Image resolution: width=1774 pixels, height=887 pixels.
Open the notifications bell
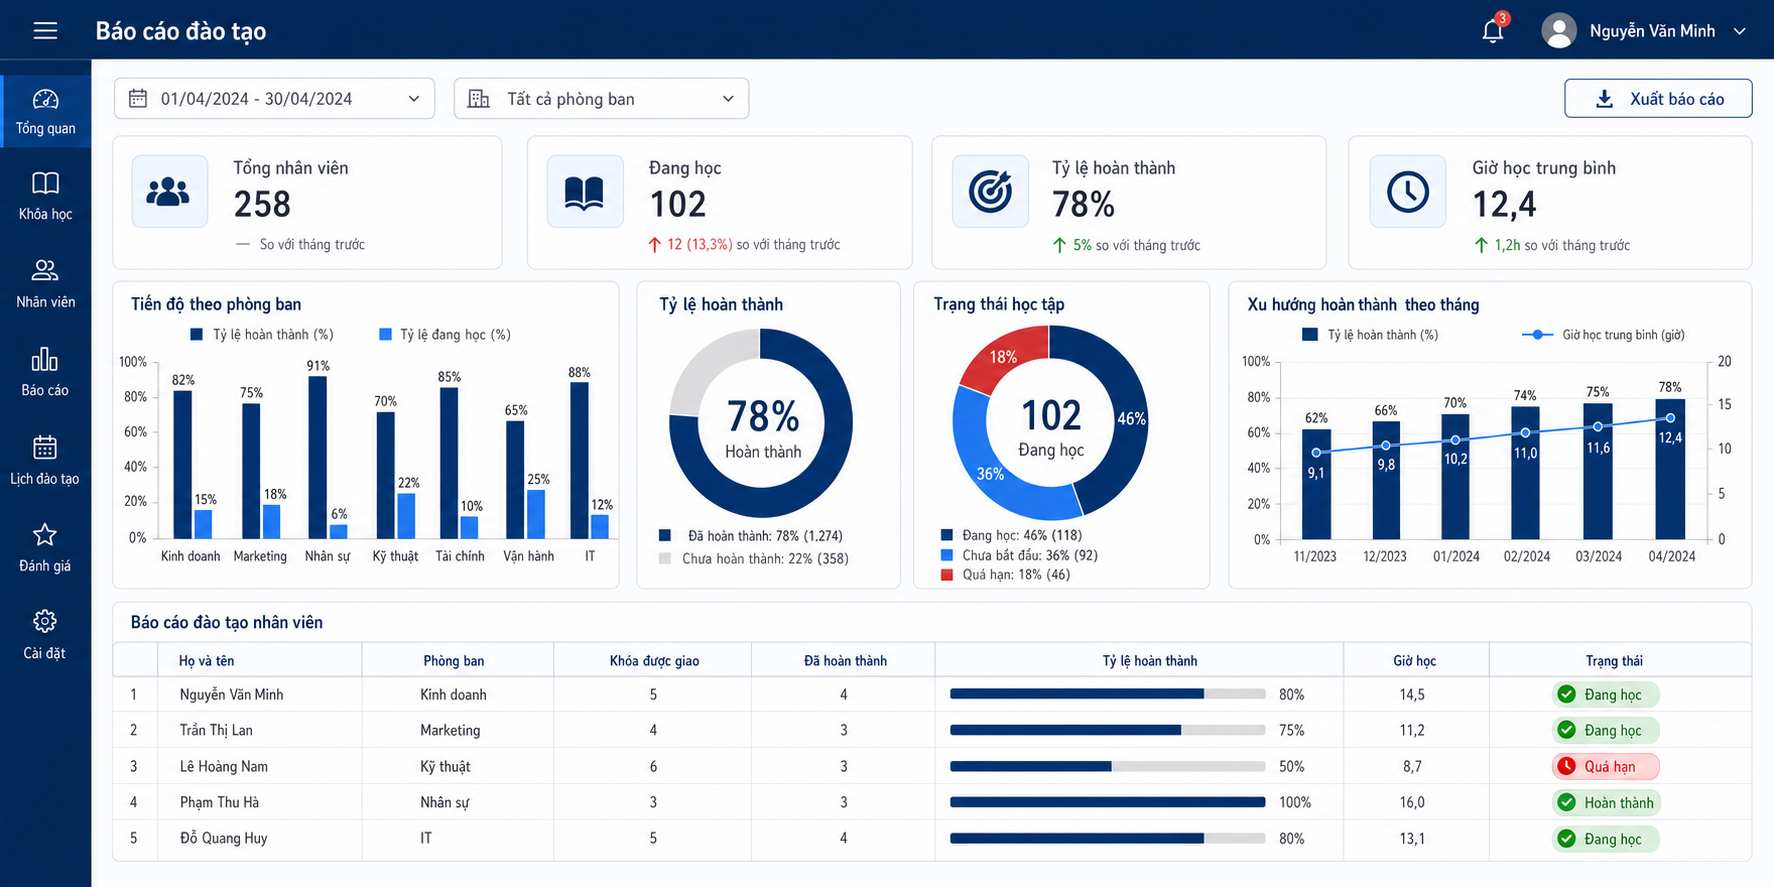point(1493,30)
